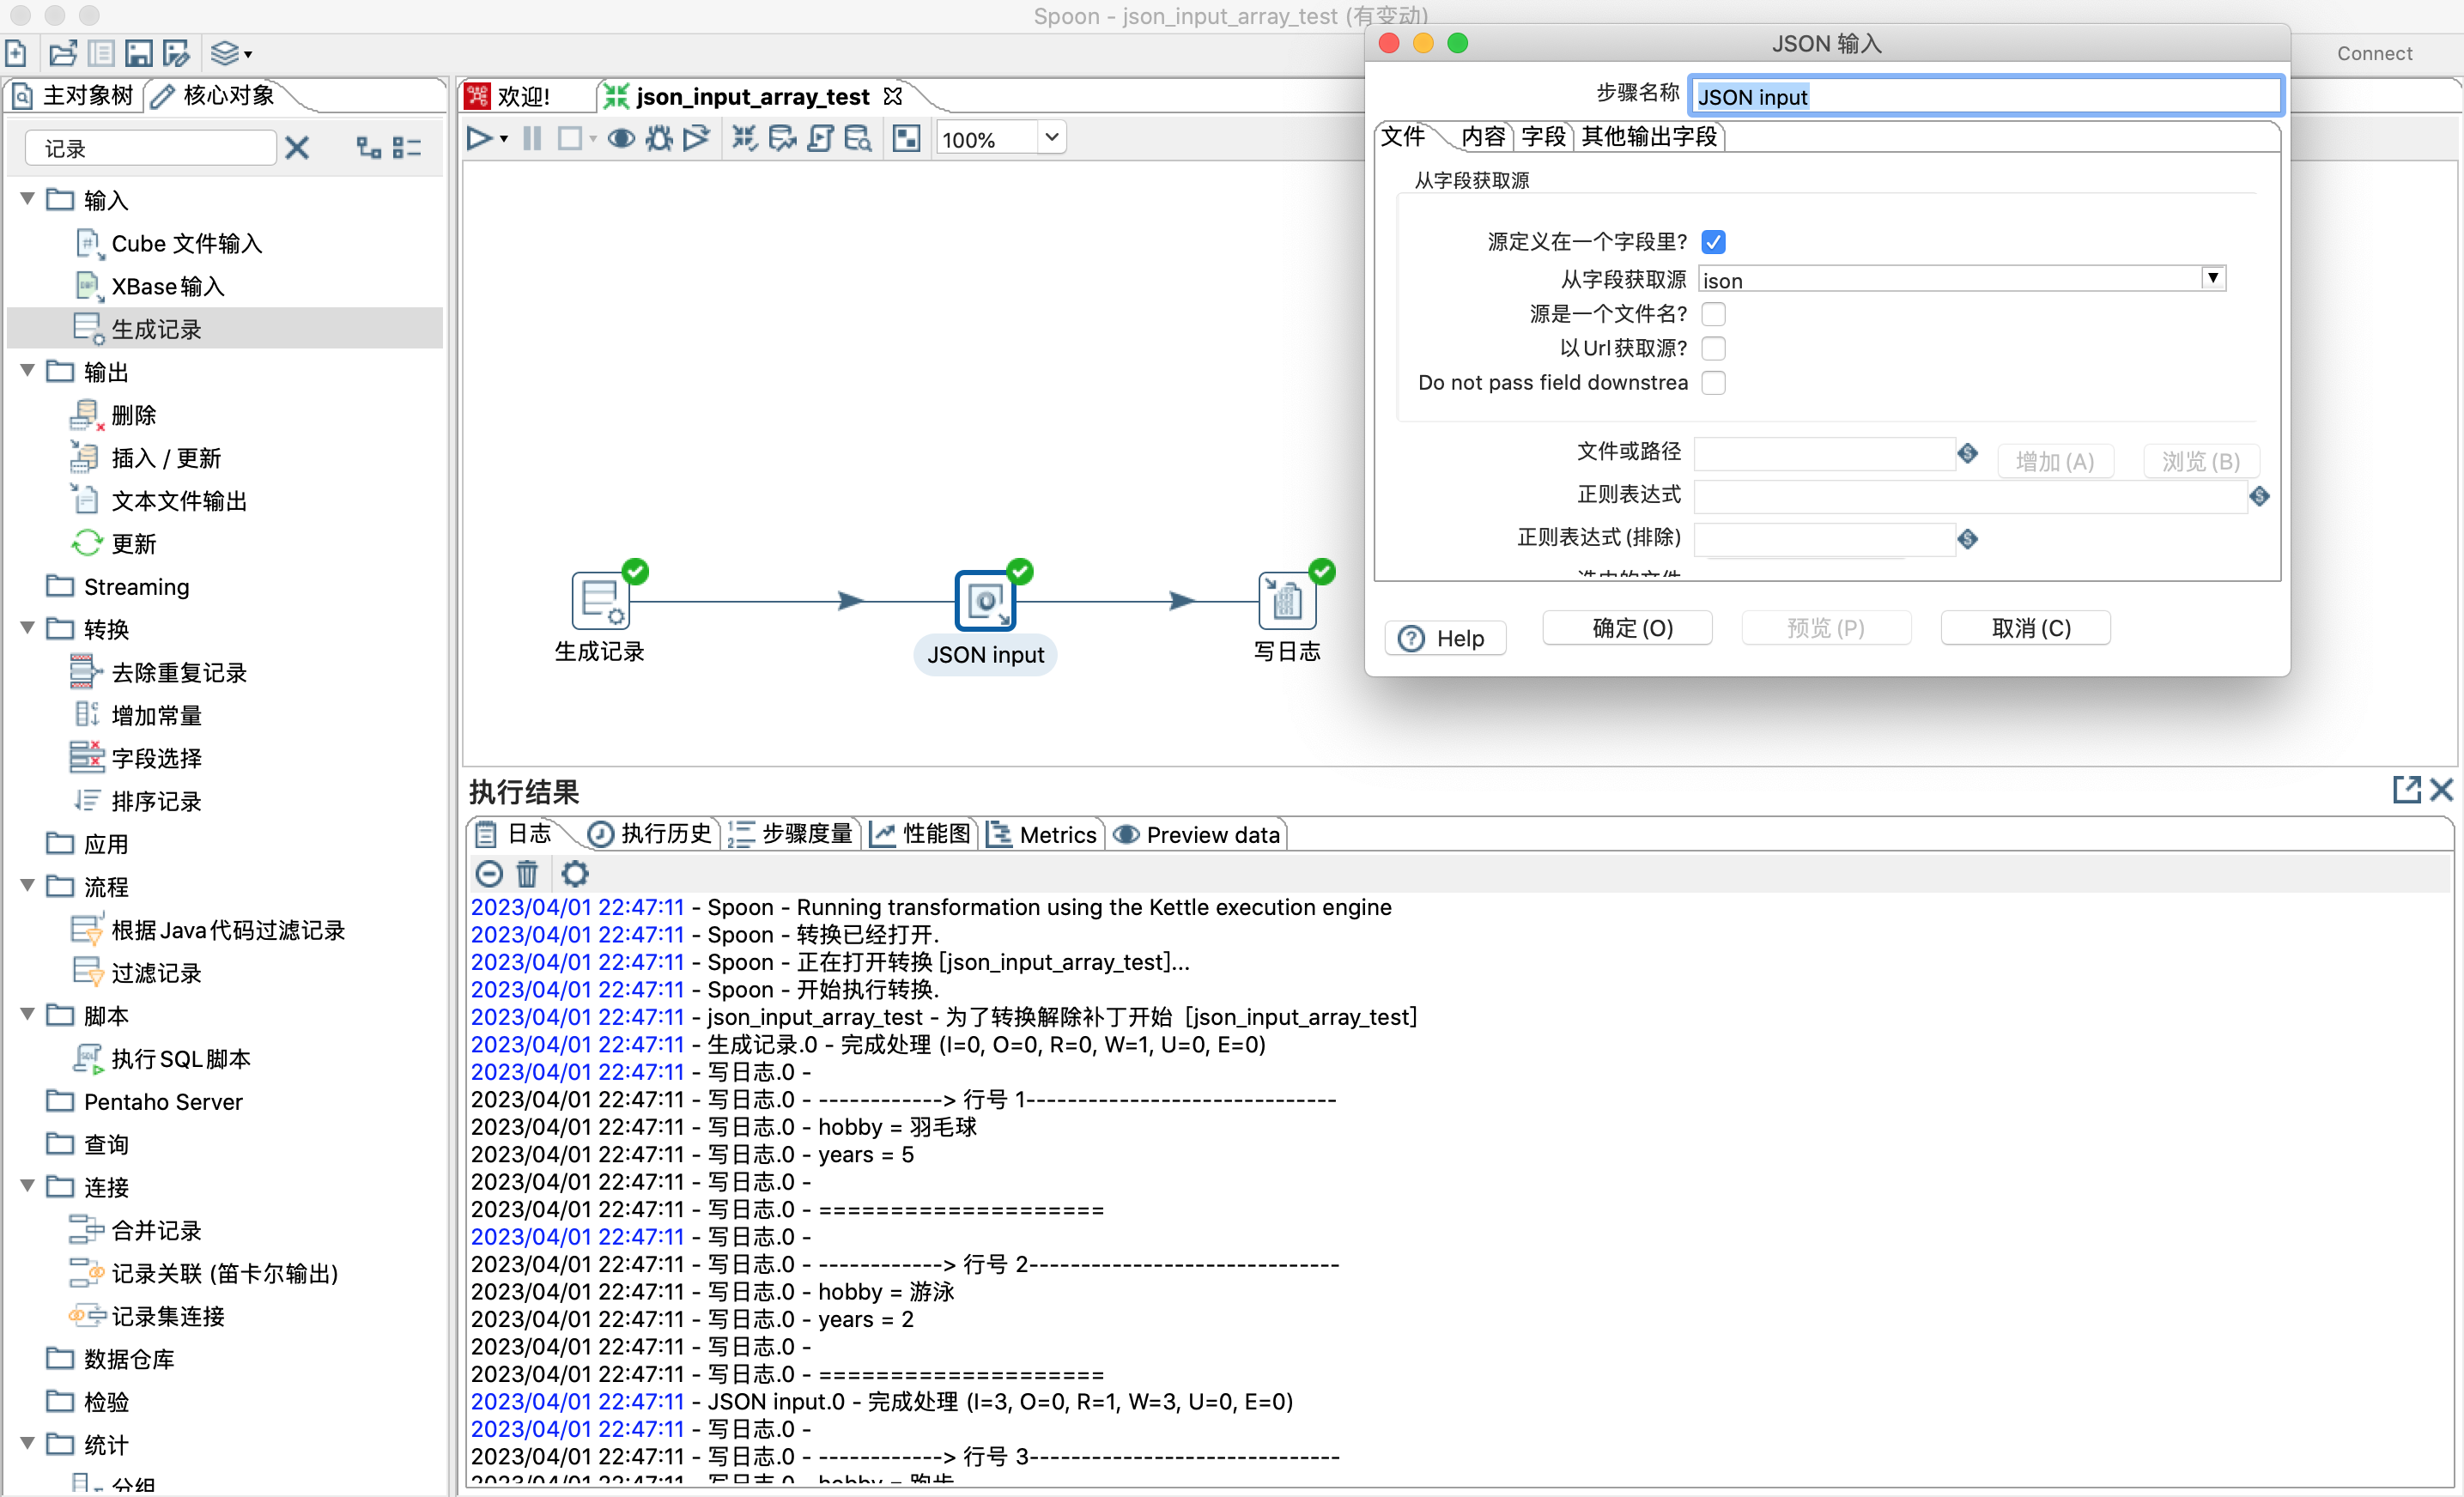
Task: Toggle Do not pass field downstream checkbox
Action: 1713,383
